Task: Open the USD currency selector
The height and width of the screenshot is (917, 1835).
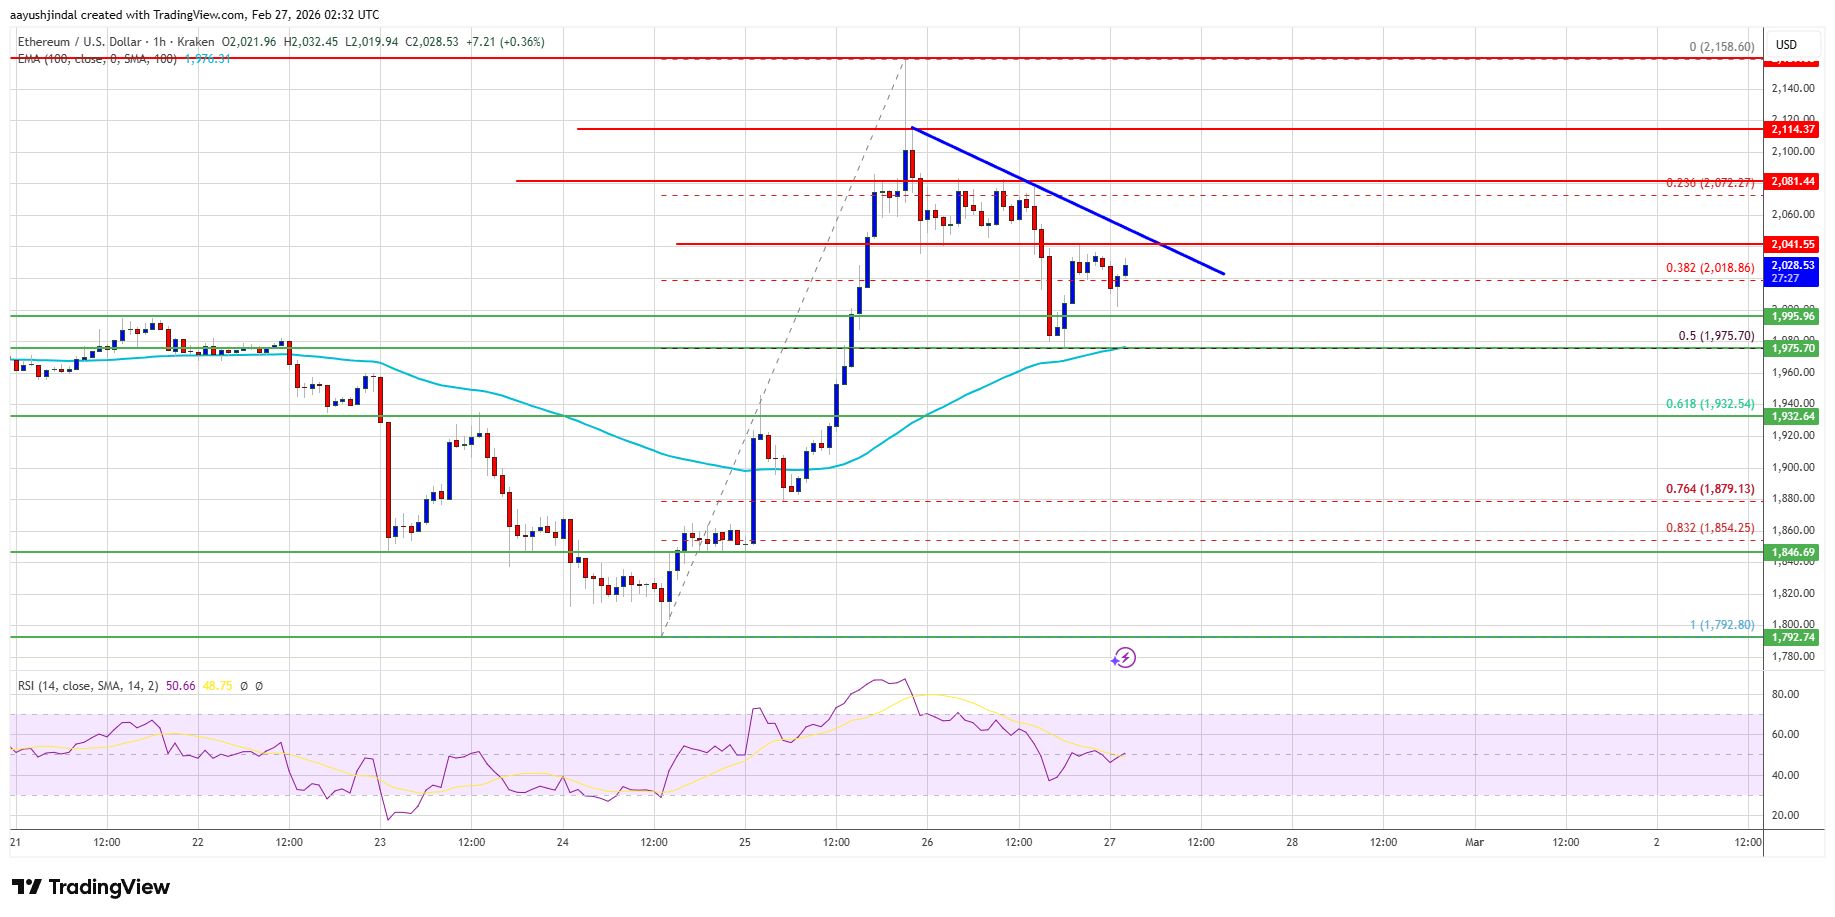Action: click(x=1786, y=44)
